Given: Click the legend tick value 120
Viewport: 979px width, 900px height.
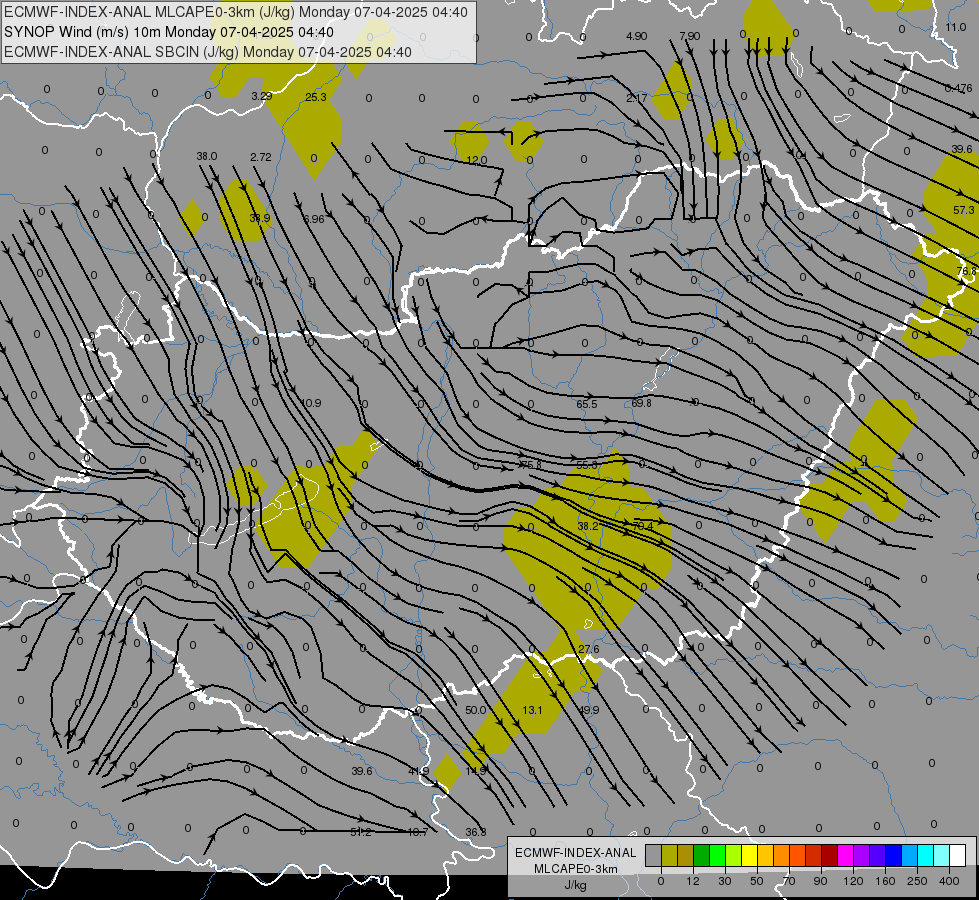Looking at the screenshot, I should click(853, 881).
